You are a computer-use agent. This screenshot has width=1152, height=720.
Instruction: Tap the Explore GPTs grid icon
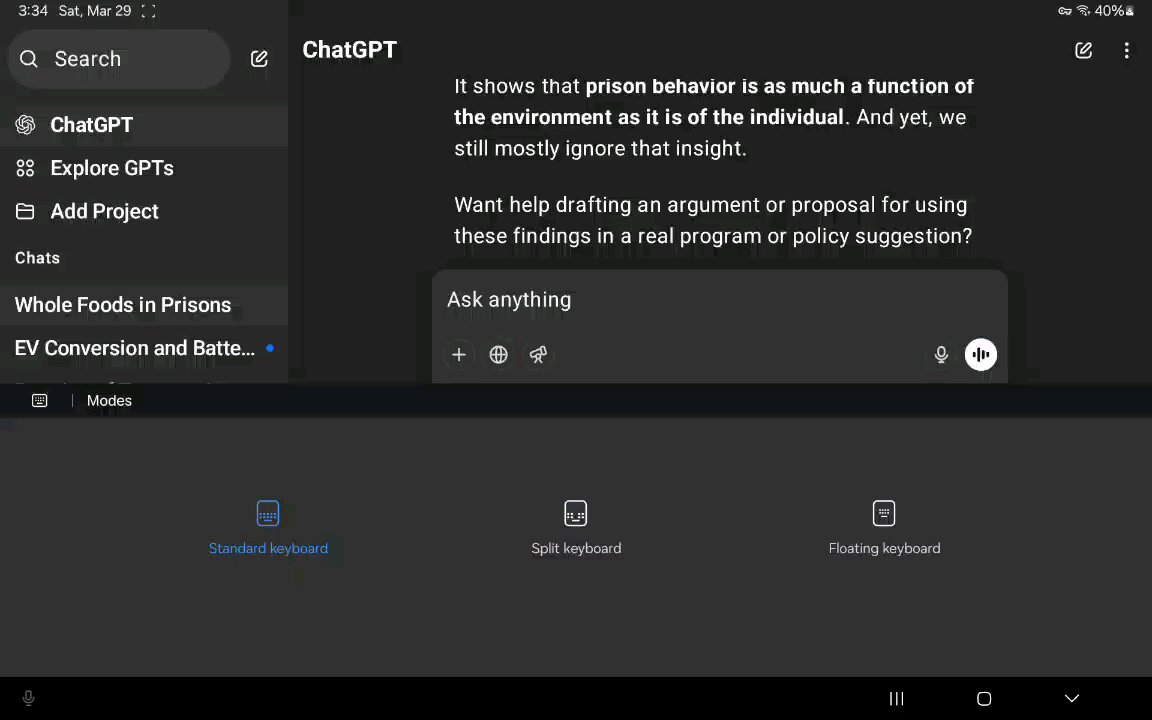26,168
